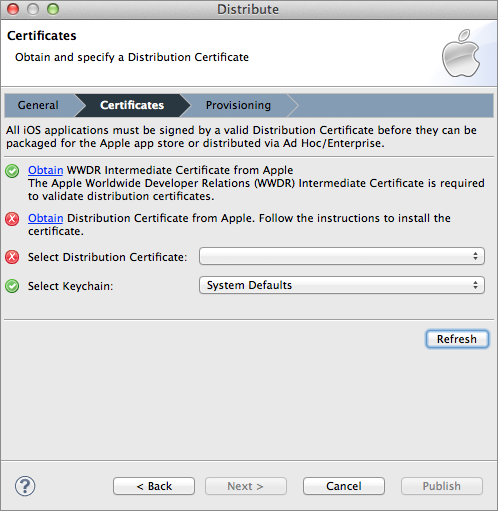
Task: Go to previous page with Back button
Action: [x=154, y=486]
